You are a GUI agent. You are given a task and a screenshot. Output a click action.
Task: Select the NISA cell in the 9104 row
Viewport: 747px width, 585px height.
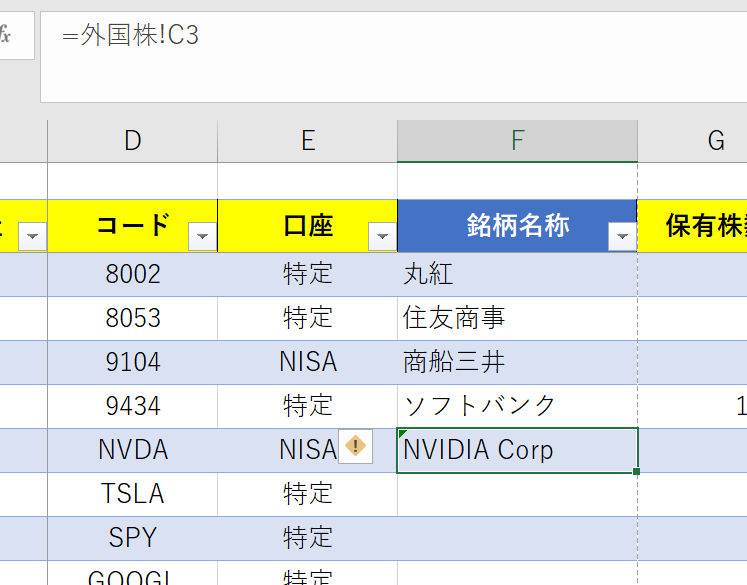point(308,362)
